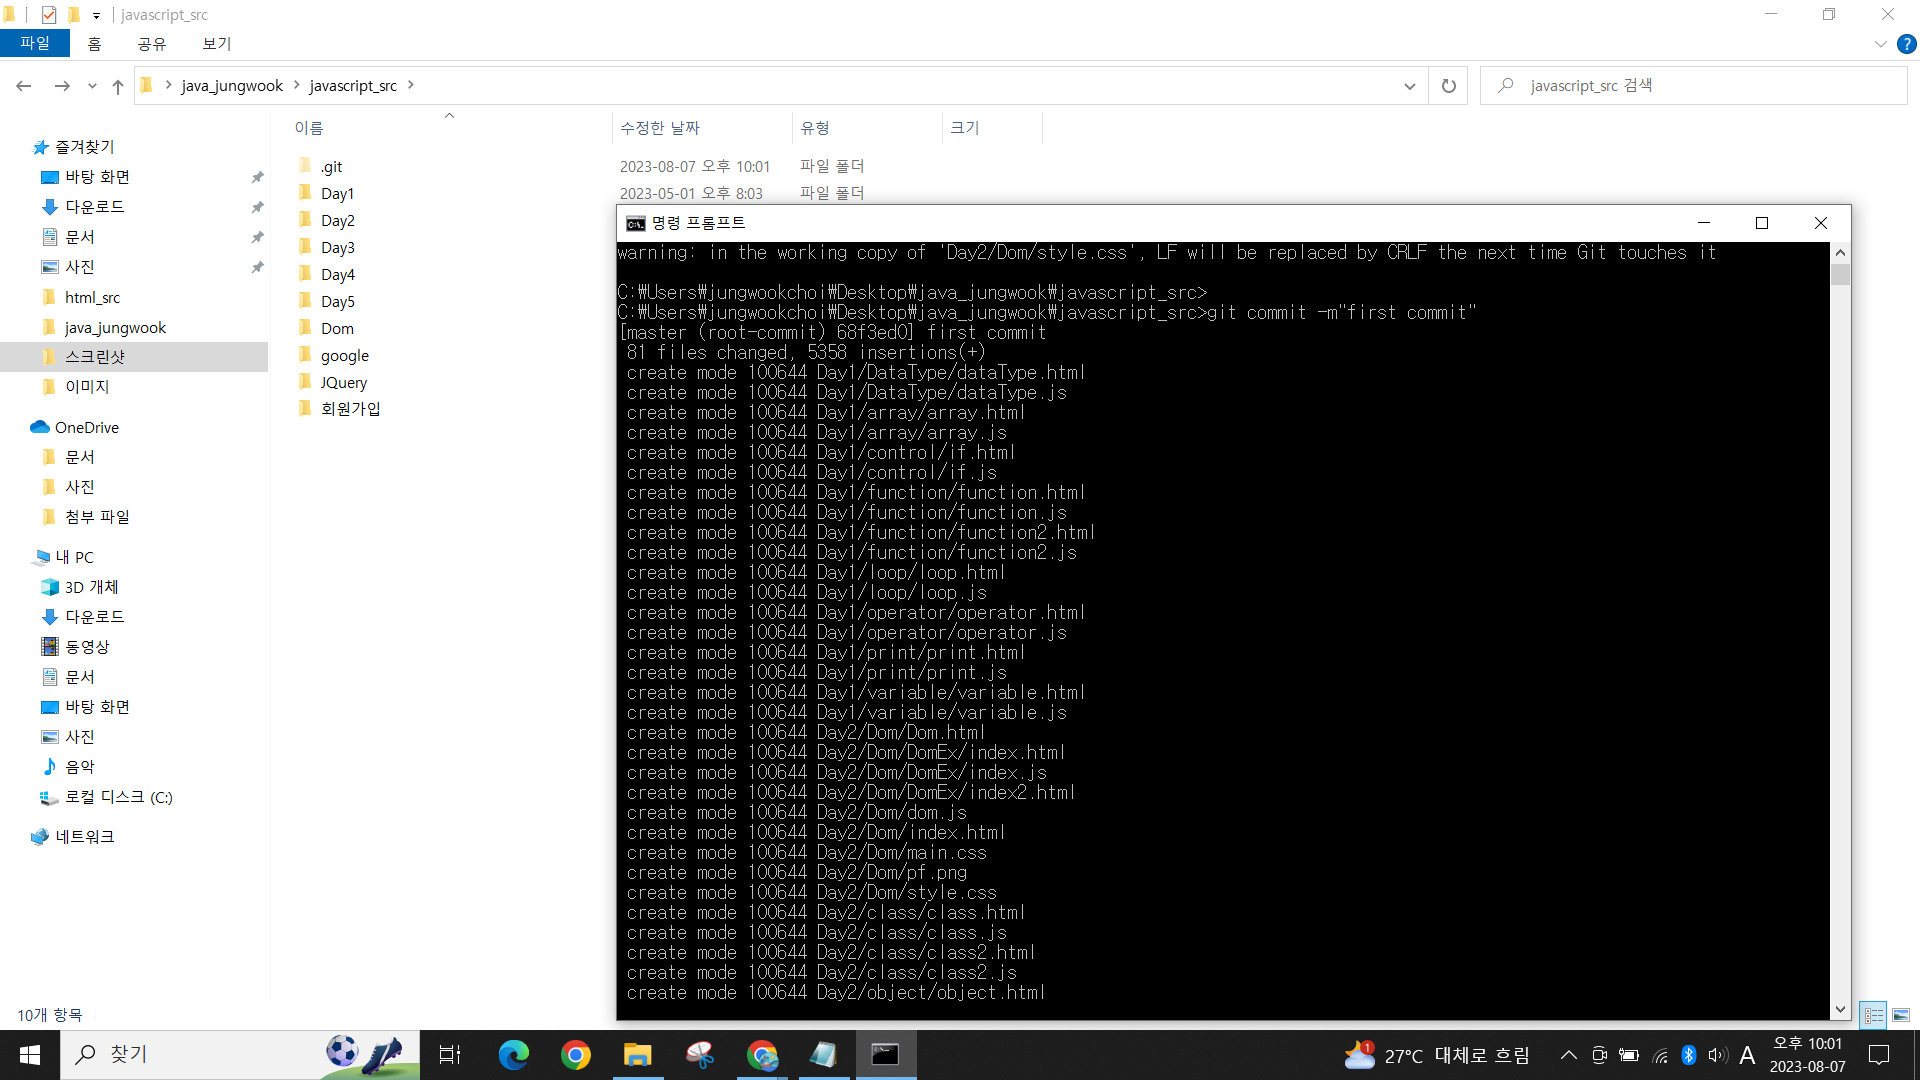This screenshot has width=1920, height=1080.
Task: Expand the ribbon chevron
Action: pos(1880,44)
